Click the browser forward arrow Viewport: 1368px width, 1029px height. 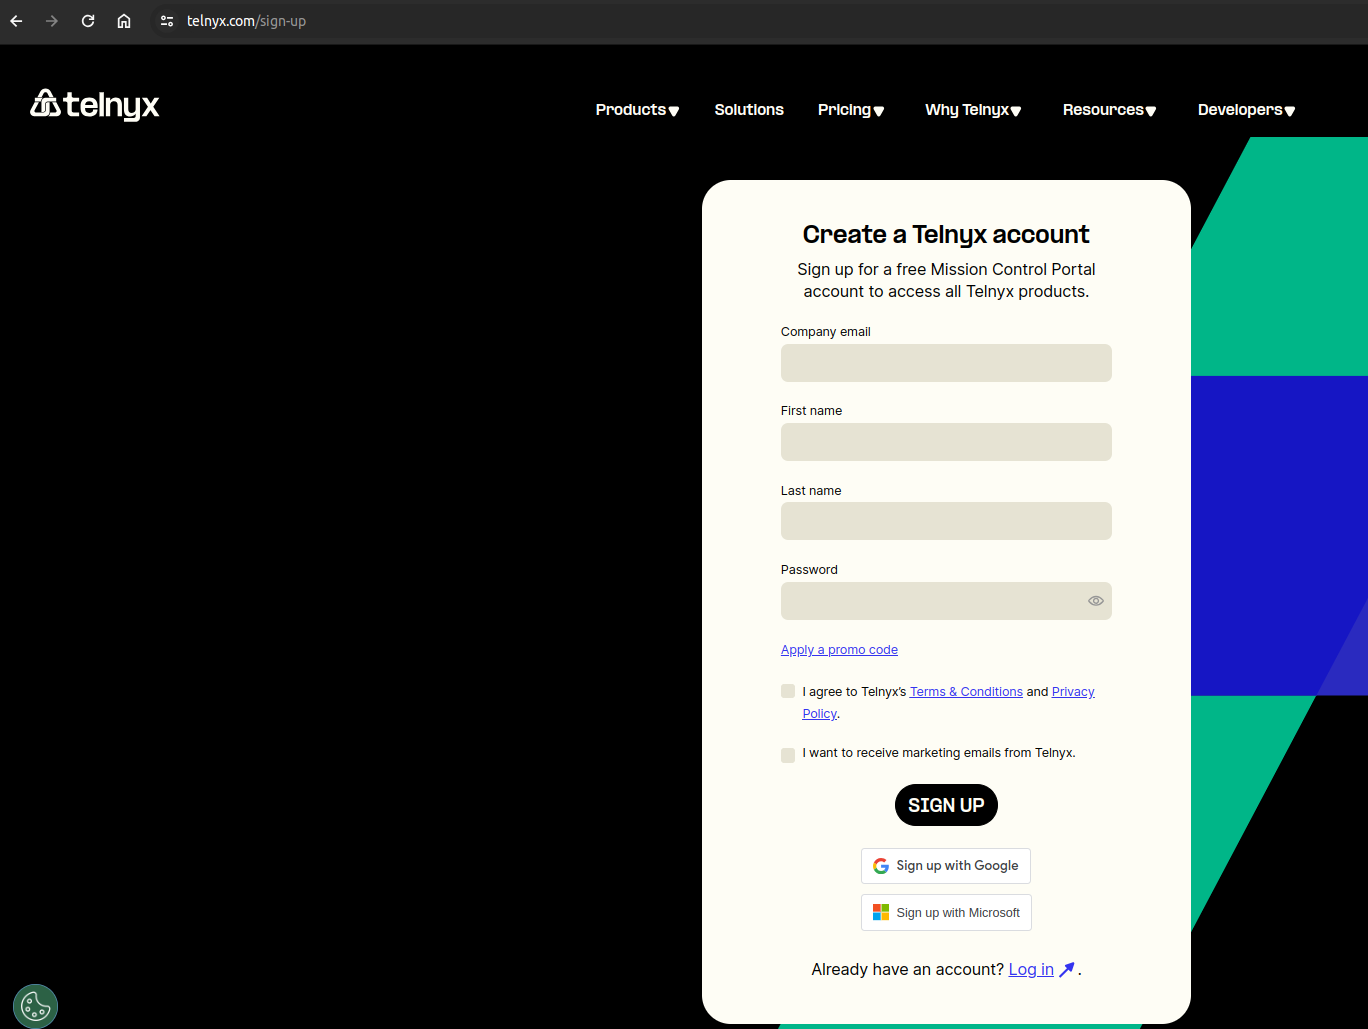coord(52,21)
